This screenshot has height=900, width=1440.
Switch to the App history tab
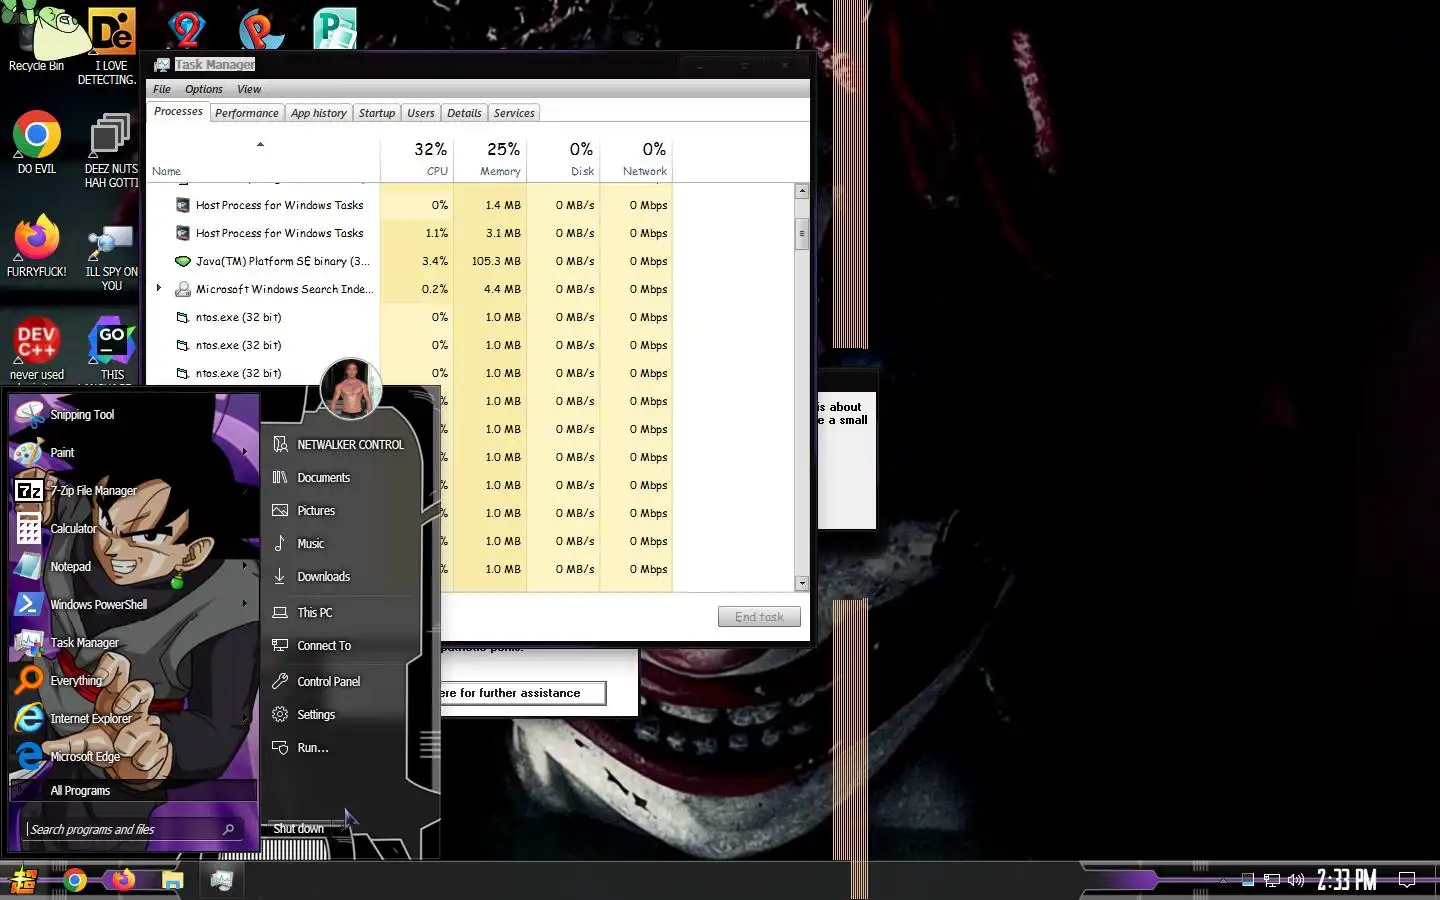tap(318, 113)
